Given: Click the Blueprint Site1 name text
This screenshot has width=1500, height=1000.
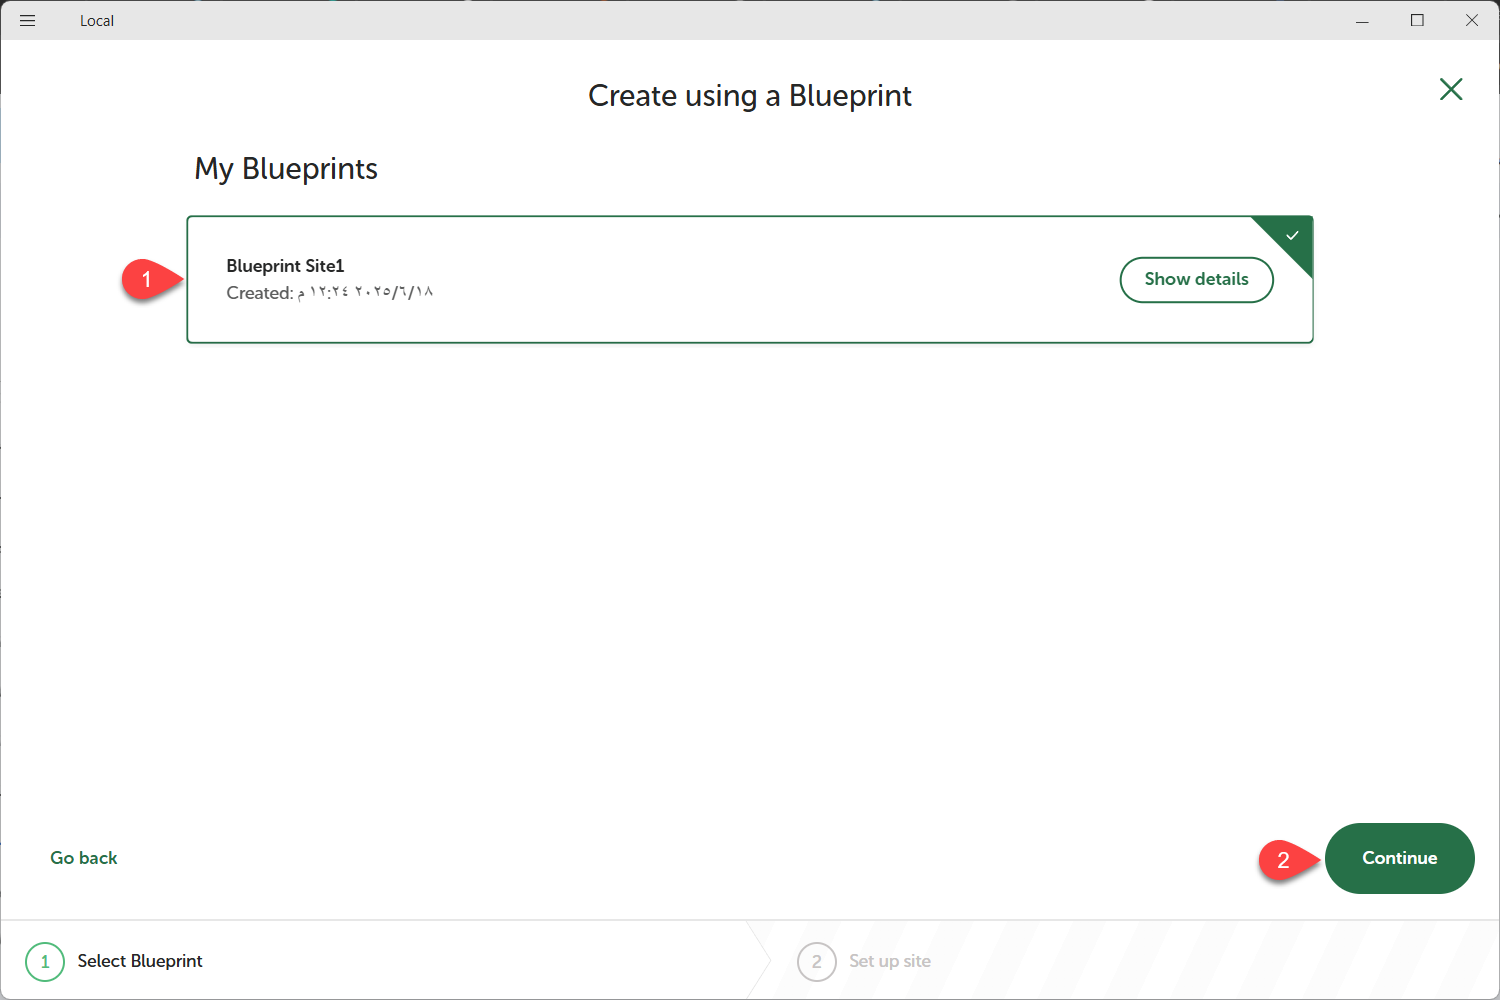Looking at the screenshot, I should (285, 266).
